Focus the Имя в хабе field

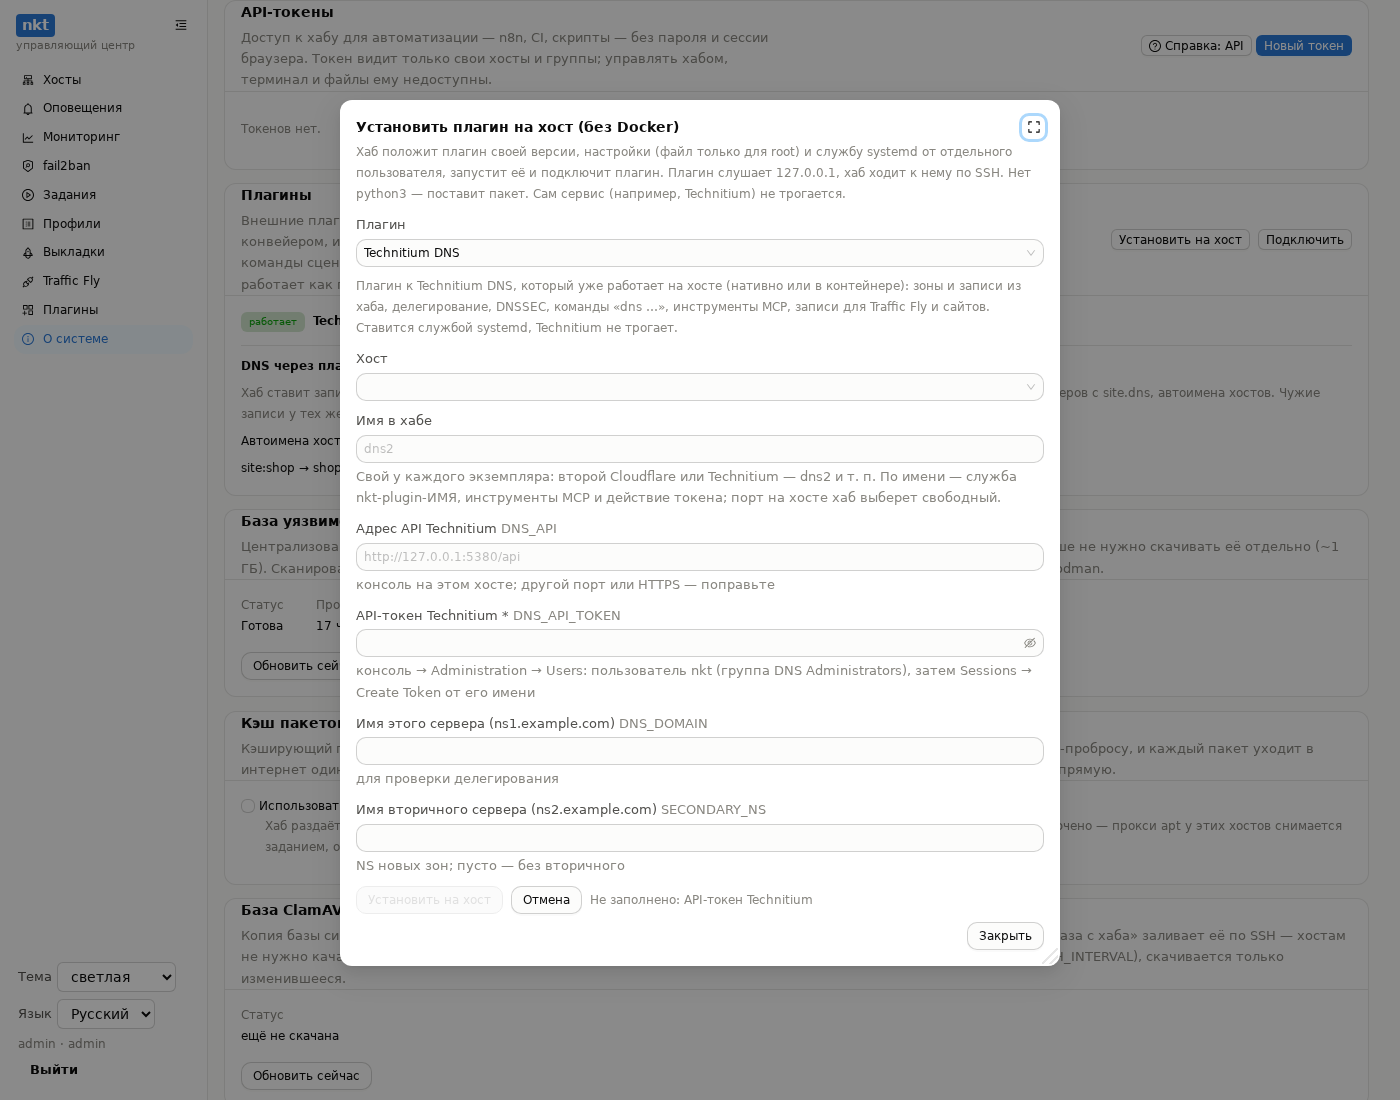click(700, 449)
